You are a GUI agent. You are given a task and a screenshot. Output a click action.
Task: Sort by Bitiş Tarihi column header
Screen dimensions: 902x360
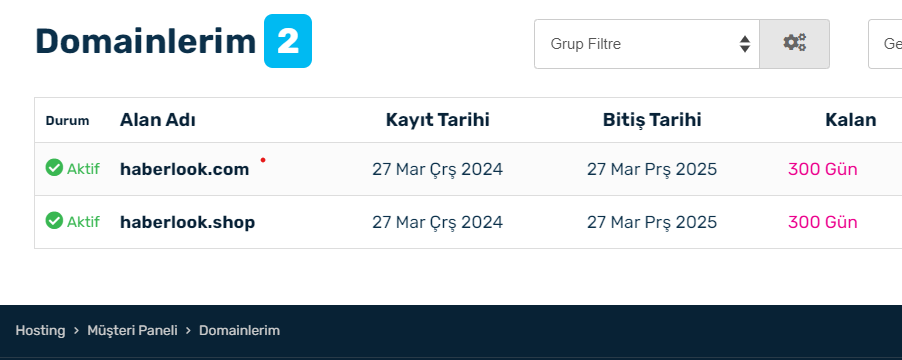coord(652,120)
